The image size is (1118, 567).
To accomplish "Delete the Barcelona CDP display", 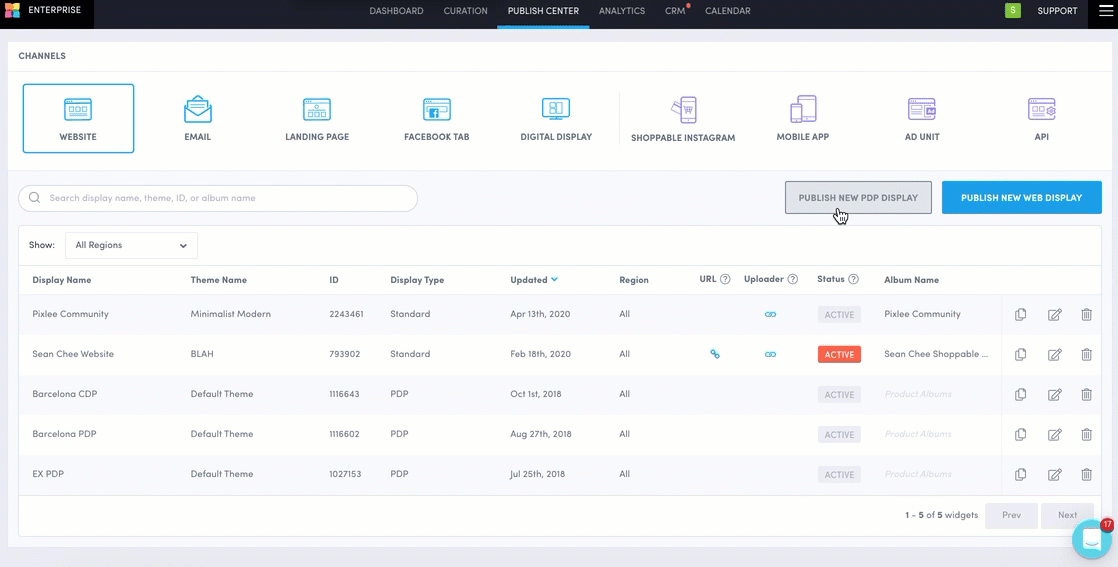I will [x=1086, y=394].
